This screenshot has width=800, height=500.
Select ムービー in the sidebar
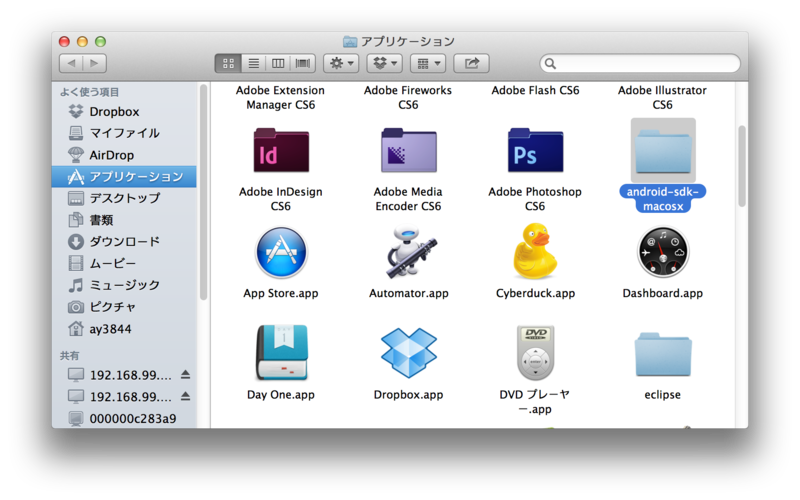[124, 263]
